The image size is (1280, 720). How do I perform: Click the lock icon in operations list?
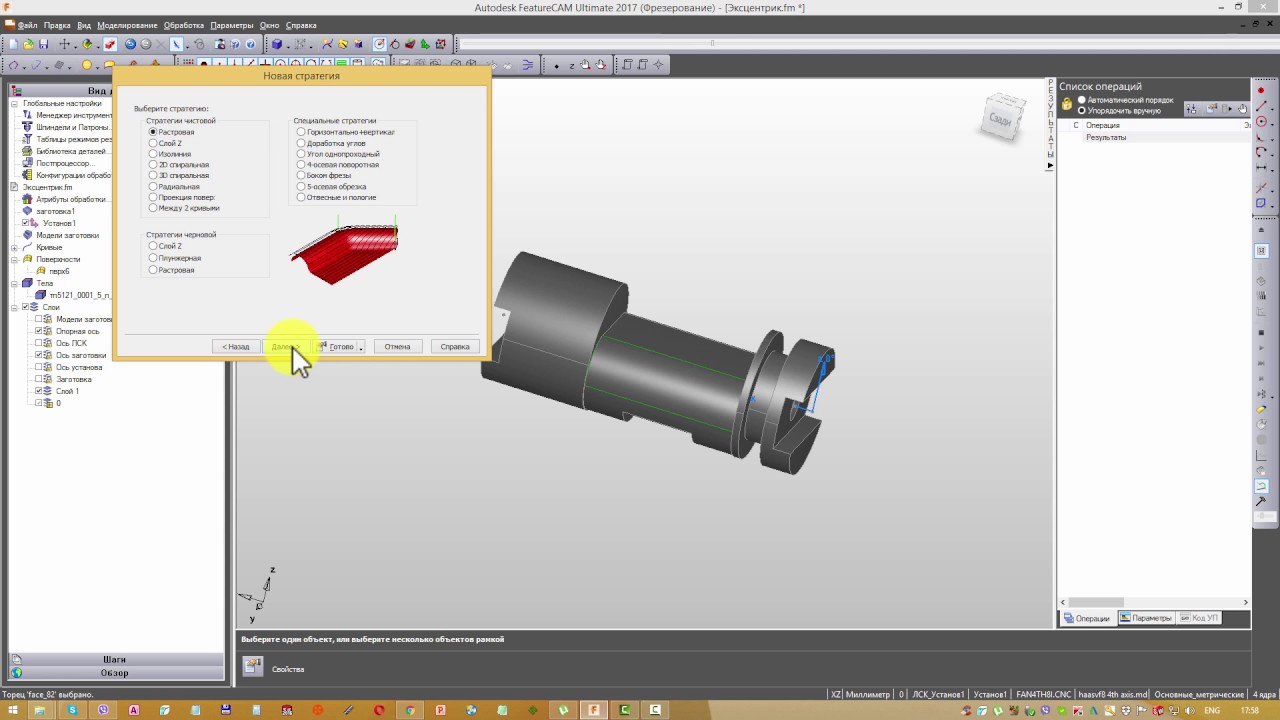(x=1067, y=104)
